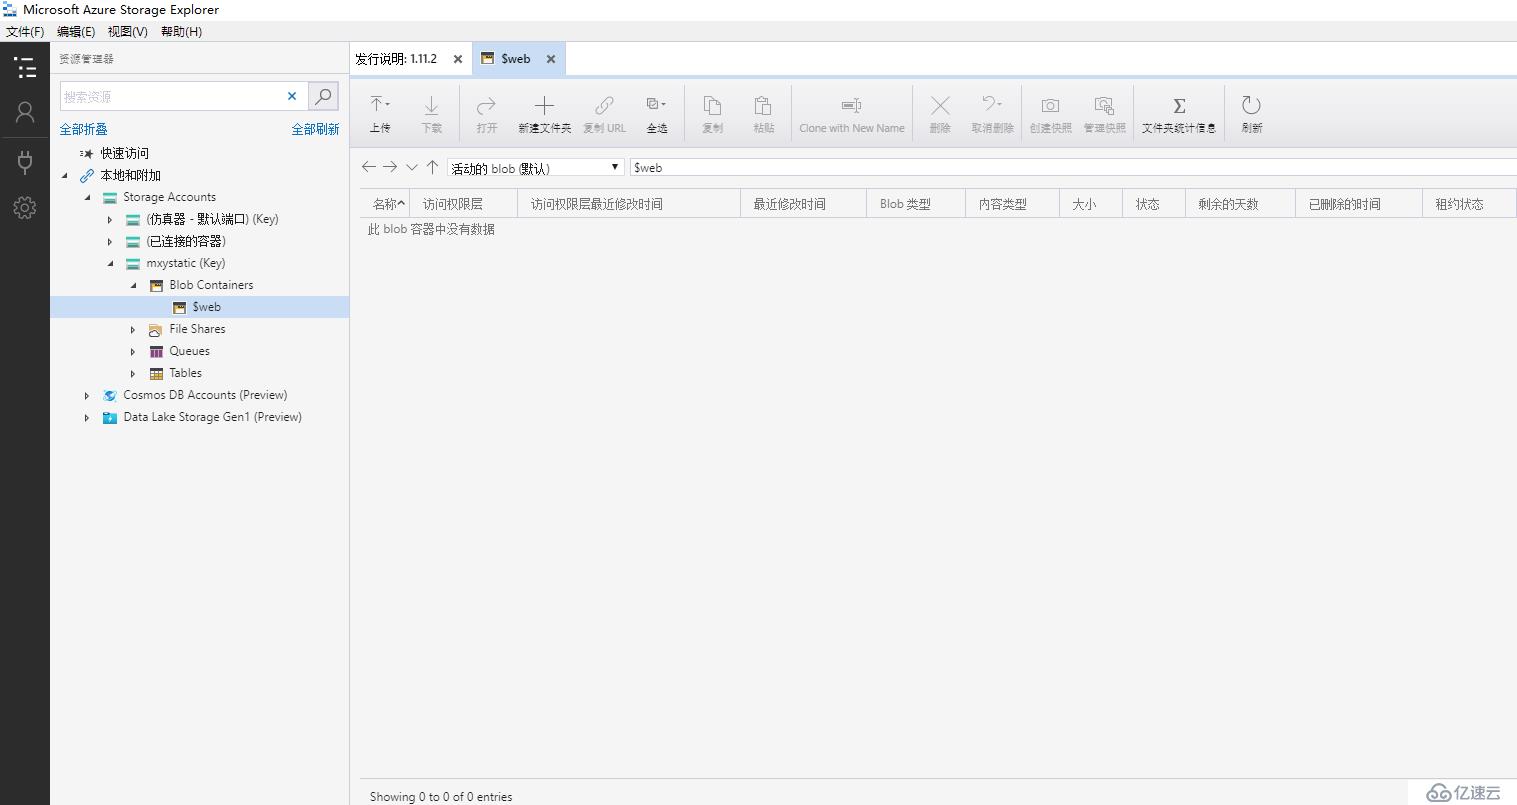This screenshot has height=805, width=1517.
Task: Open the Account Management panel icon
Action: (25, 112)
